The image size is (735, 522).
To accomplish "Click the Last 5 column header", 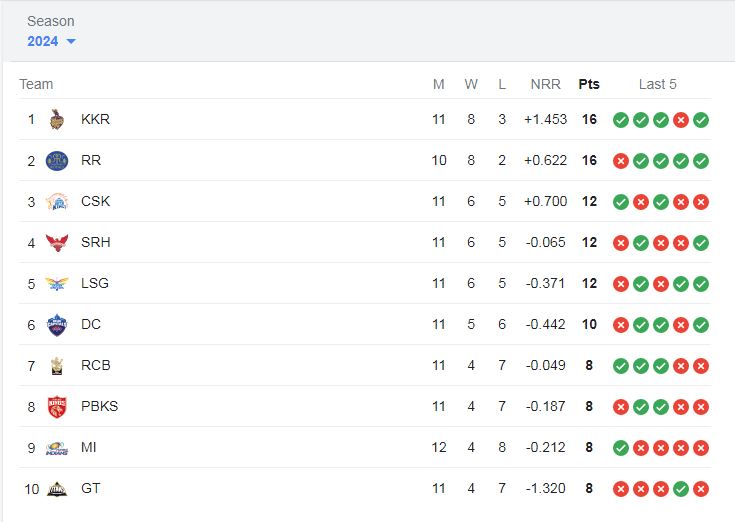I will pyautogui.click(x=657, y=84).
